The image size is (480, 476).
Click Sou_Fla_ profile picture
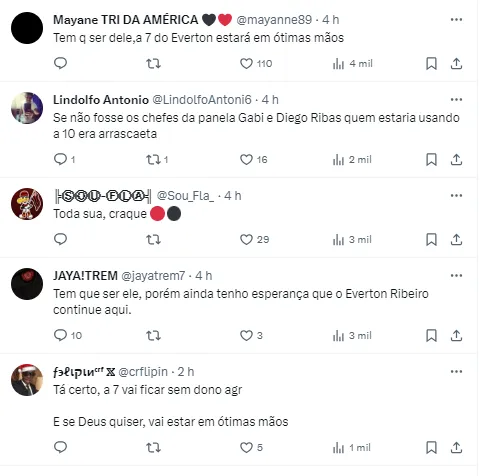click(27, 204)
